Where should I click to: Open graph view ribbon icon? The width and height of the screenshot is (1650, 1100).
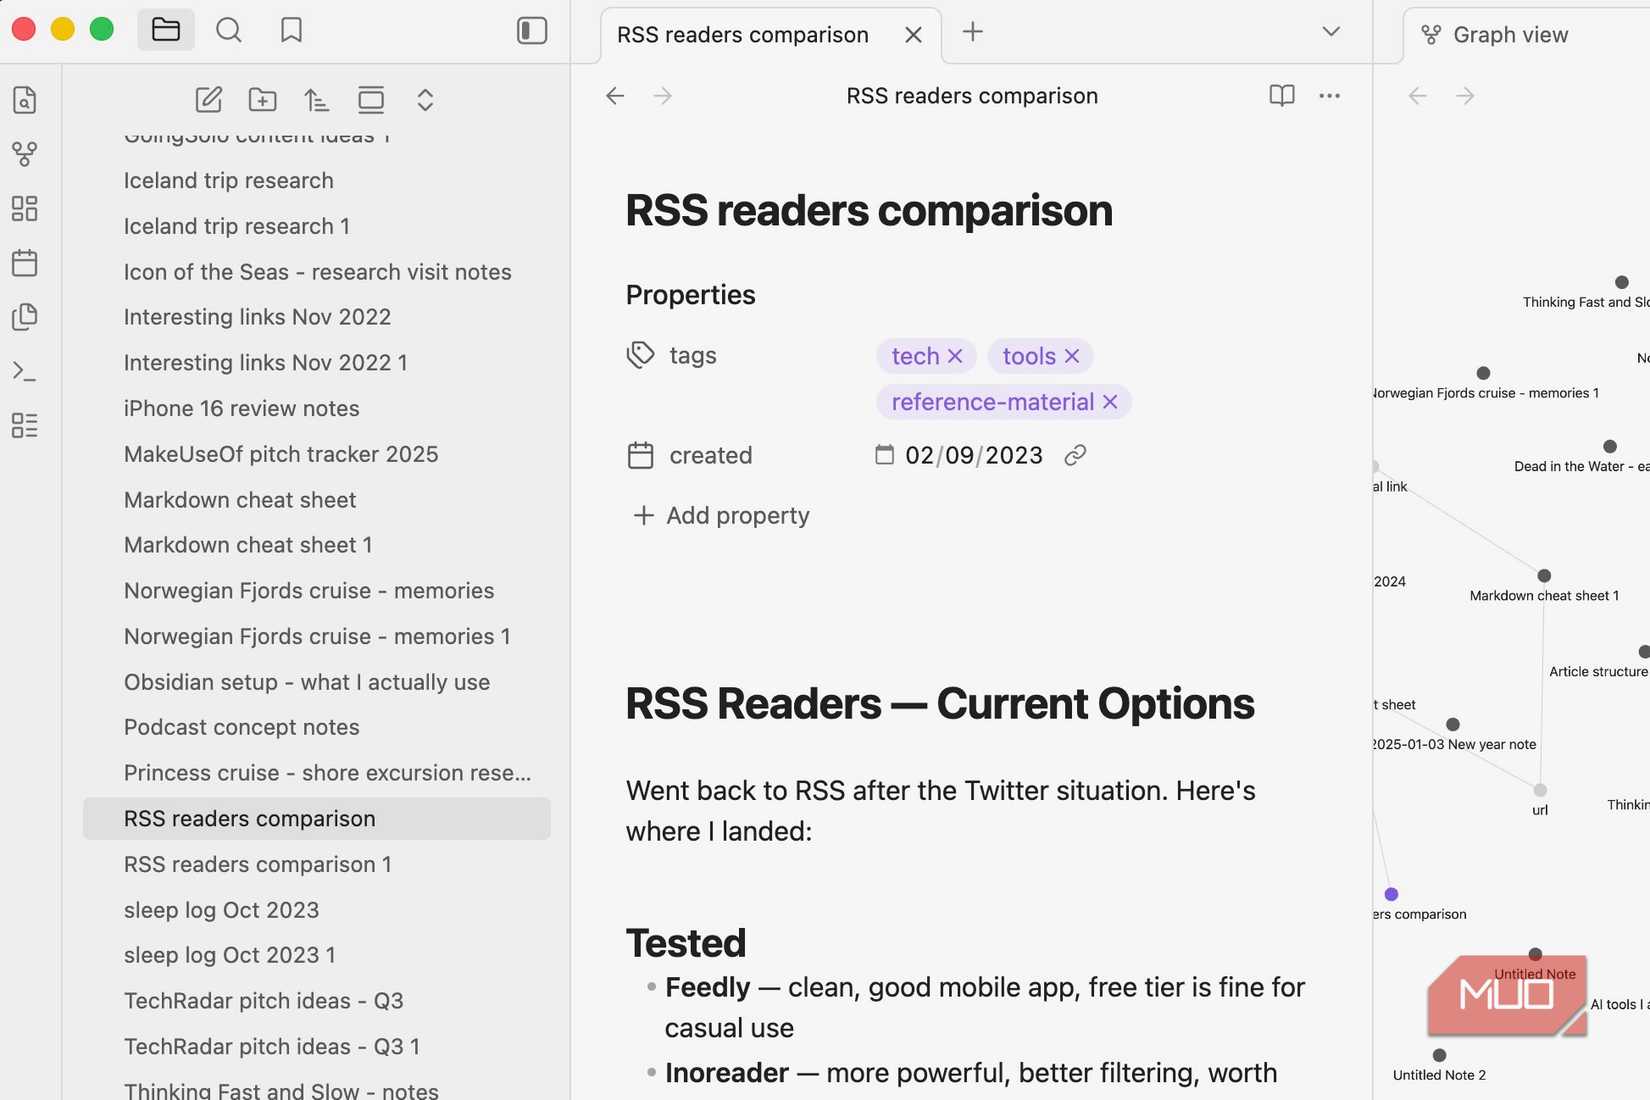click(x=25, y=154)
